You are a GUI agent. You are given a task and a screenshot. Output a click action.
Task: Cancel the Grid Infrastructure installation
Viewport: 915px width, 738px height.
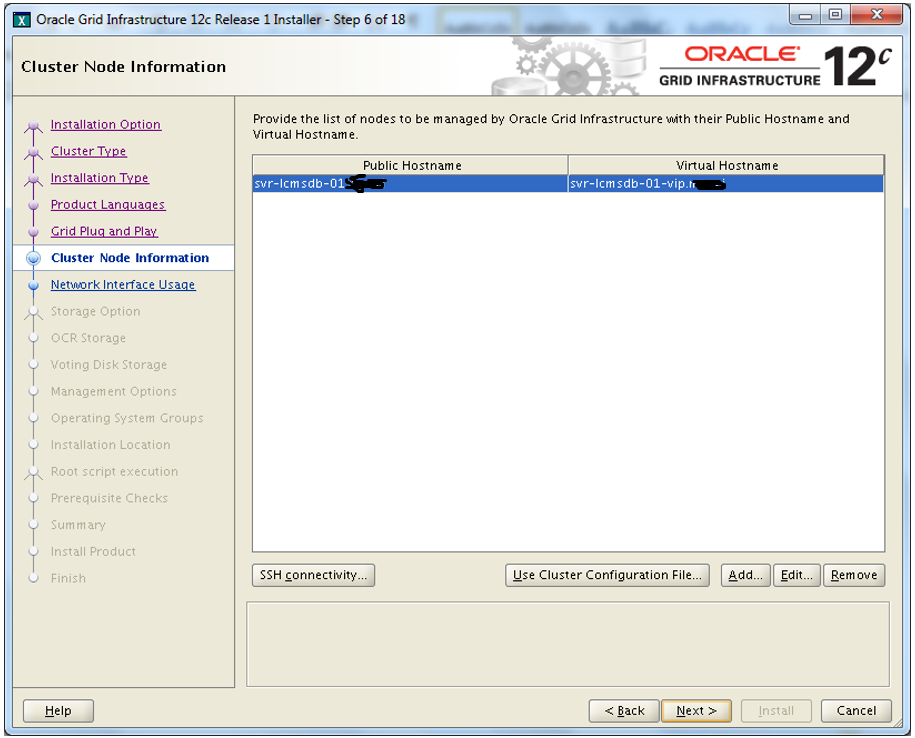[856, 711]
